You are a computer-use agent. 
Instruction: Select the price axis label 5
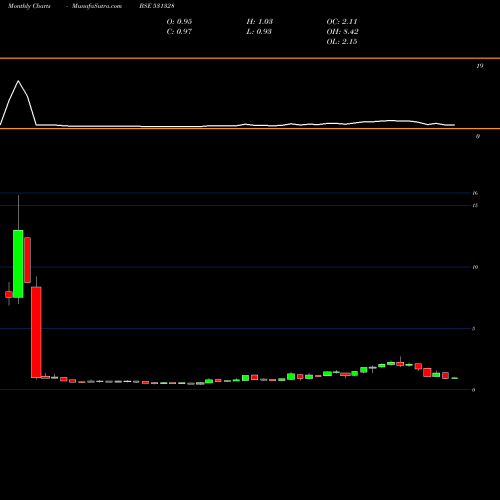pyautogui.click(x=473, y=329)
